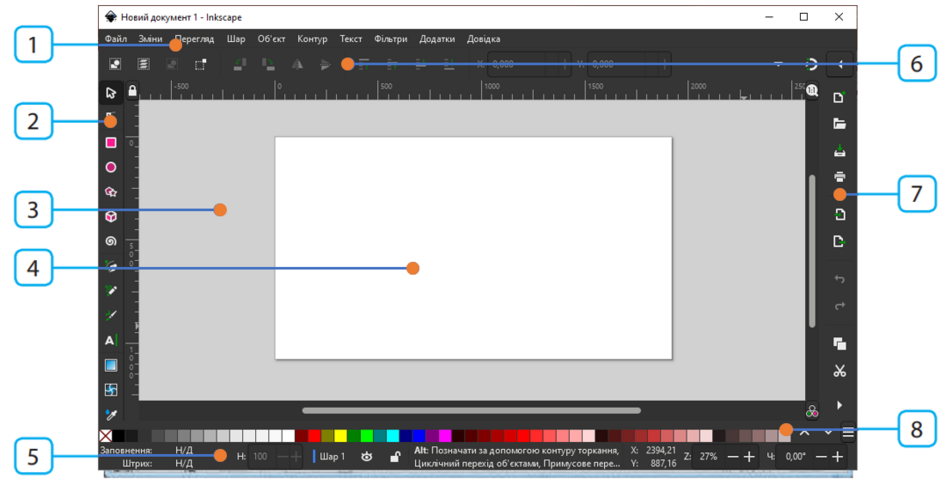Pick the cyan palette swatch

[x=393, y=436]
